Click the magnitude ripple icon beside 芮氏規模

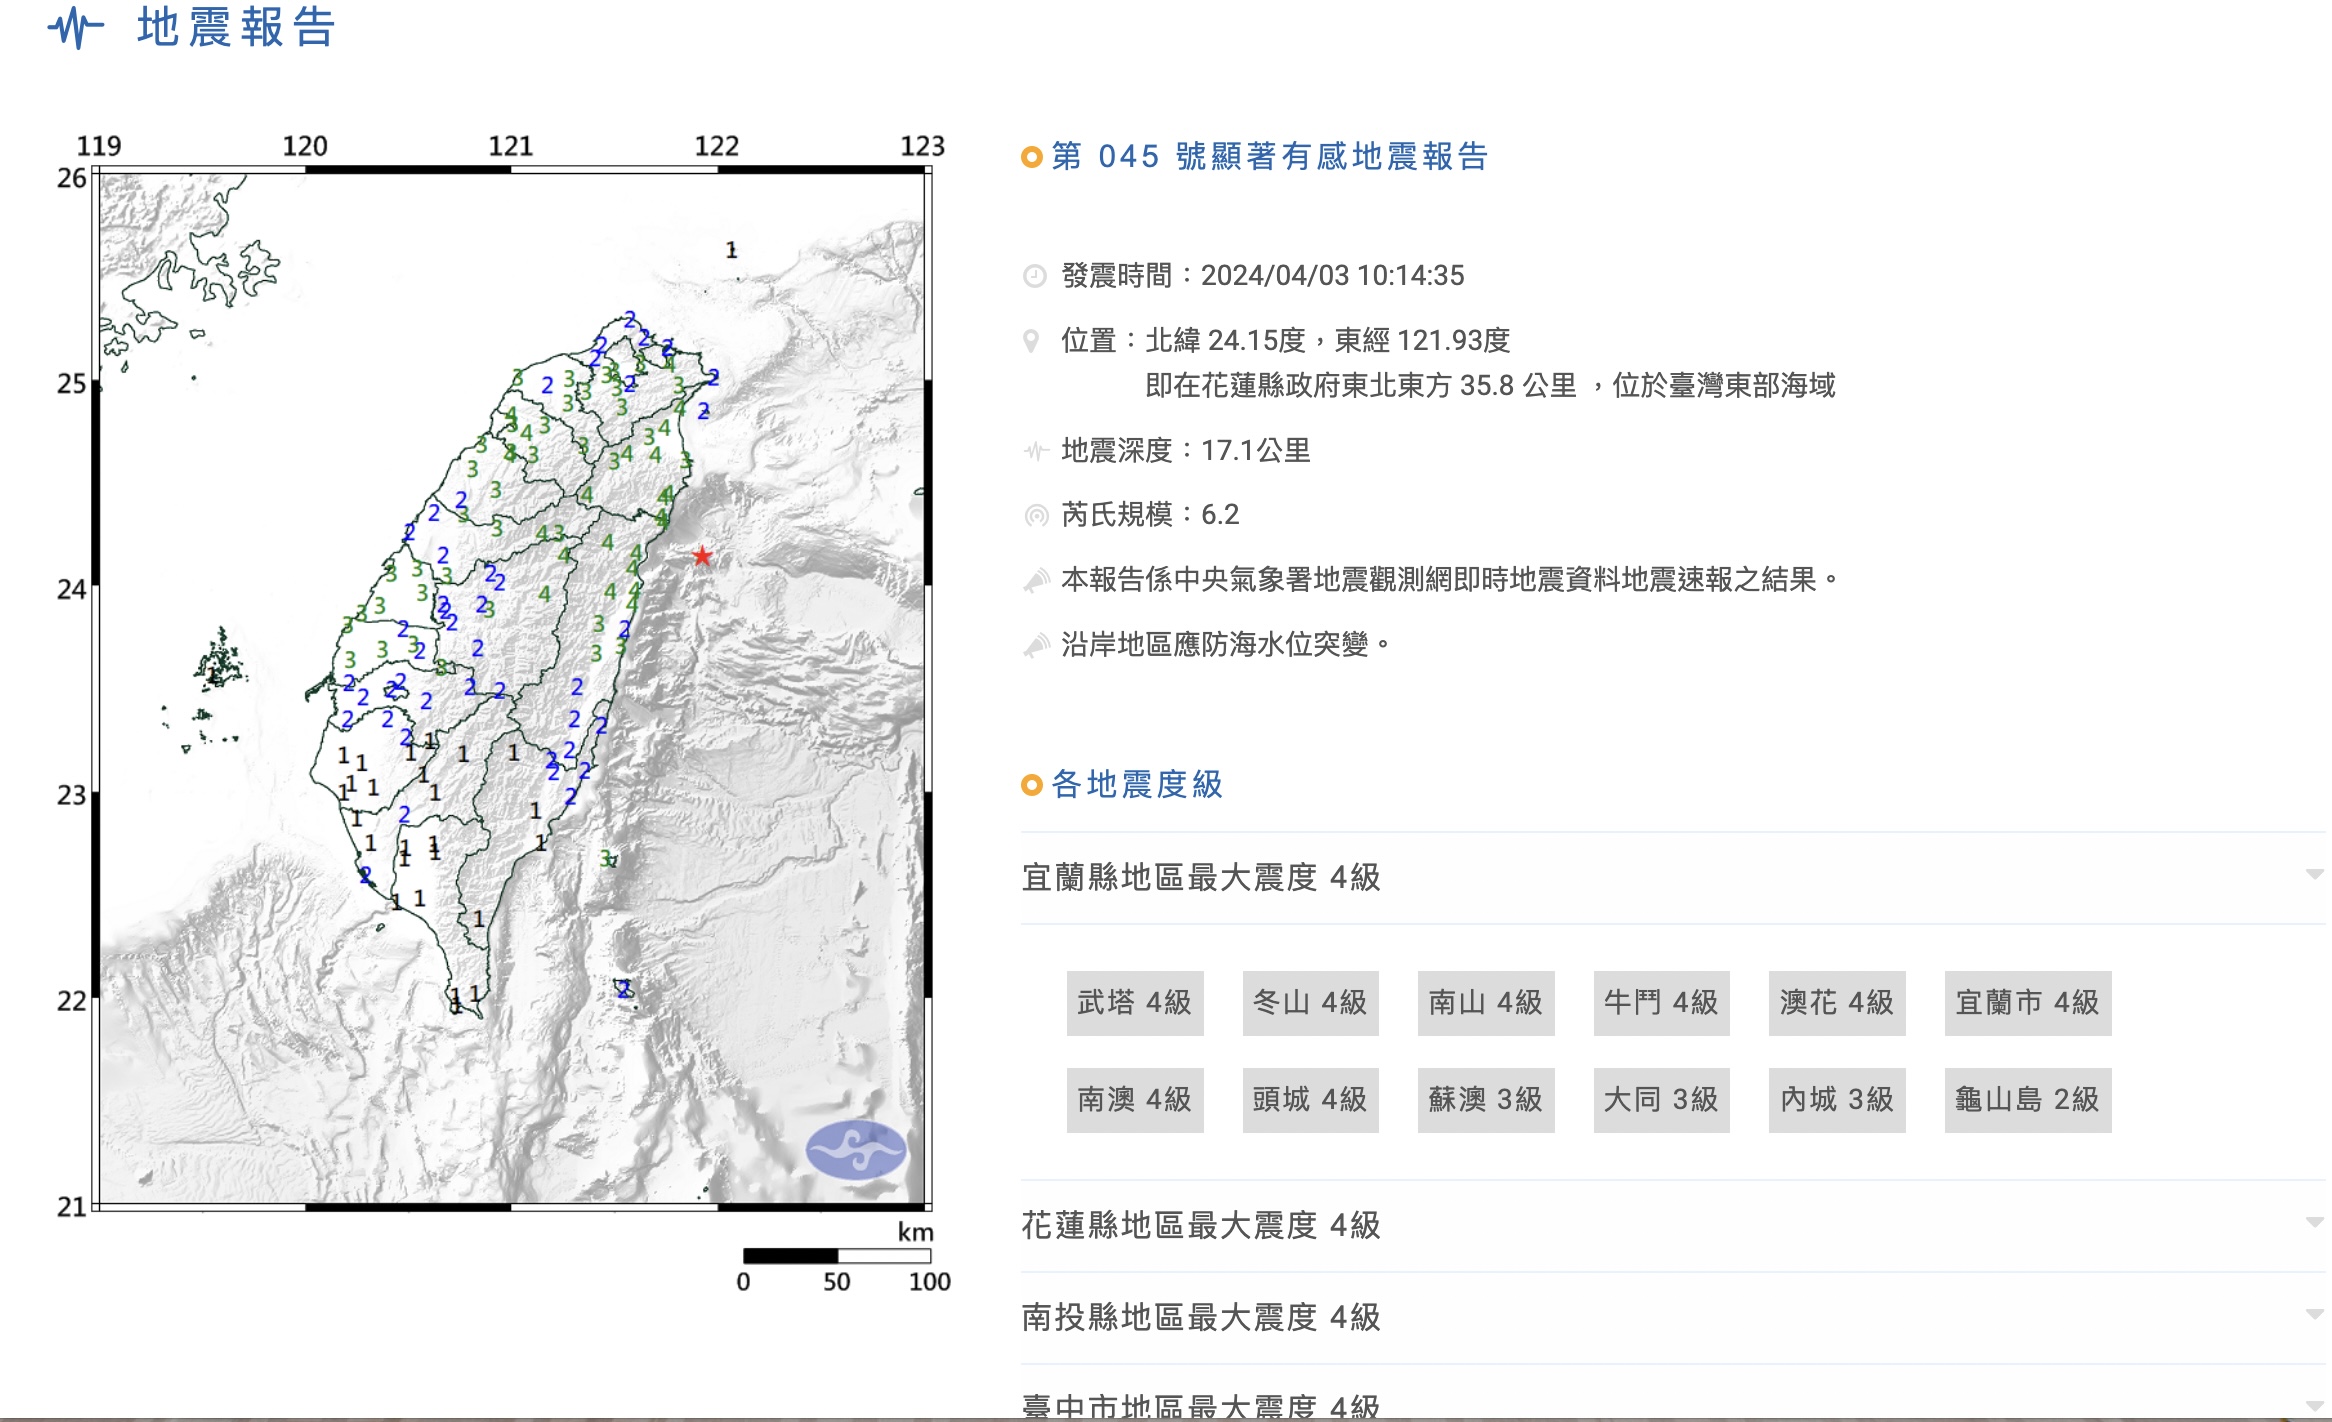pyautogui.click(x=1036, y=516)
